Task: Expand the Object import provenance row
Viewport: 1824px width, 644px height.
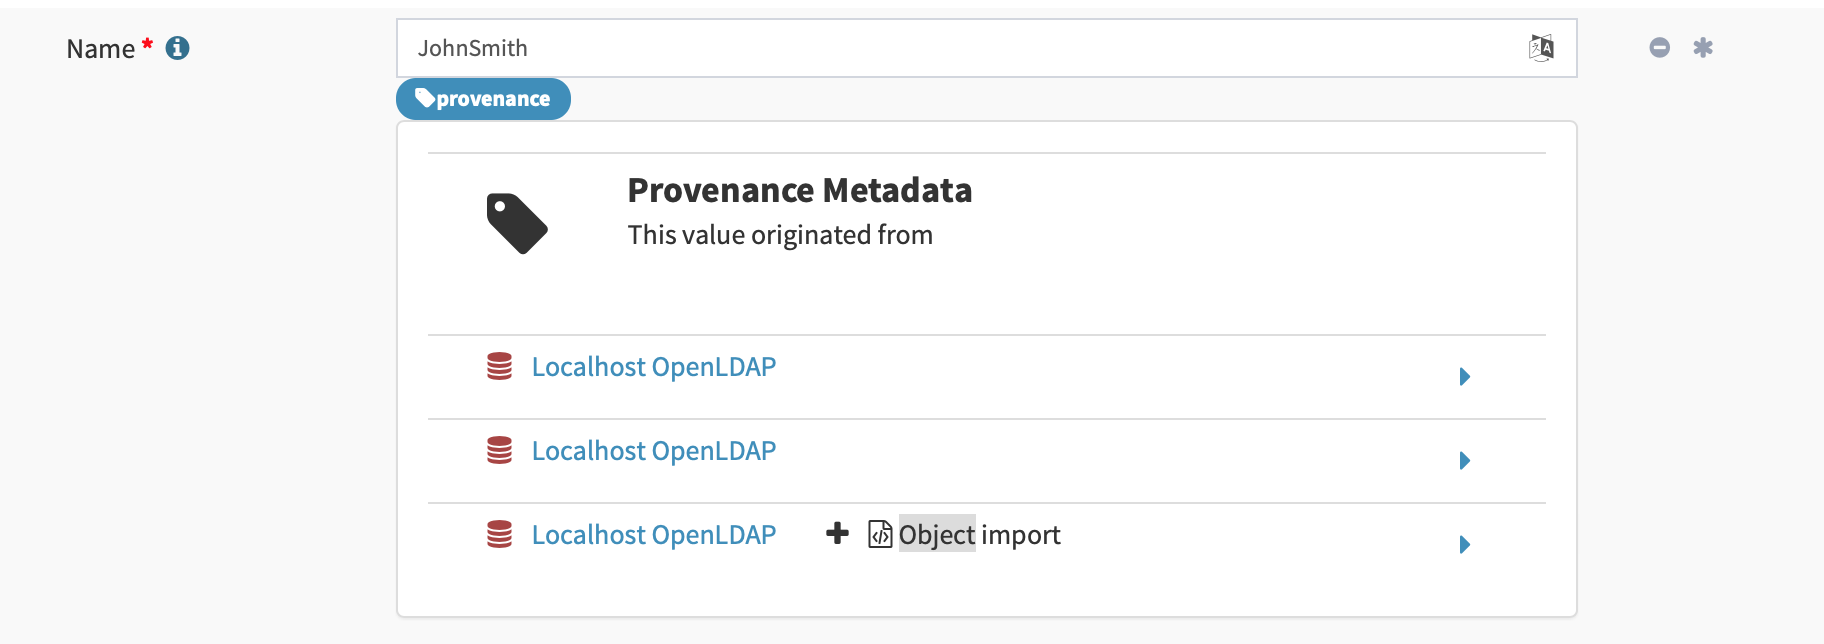Action: 1464,545
